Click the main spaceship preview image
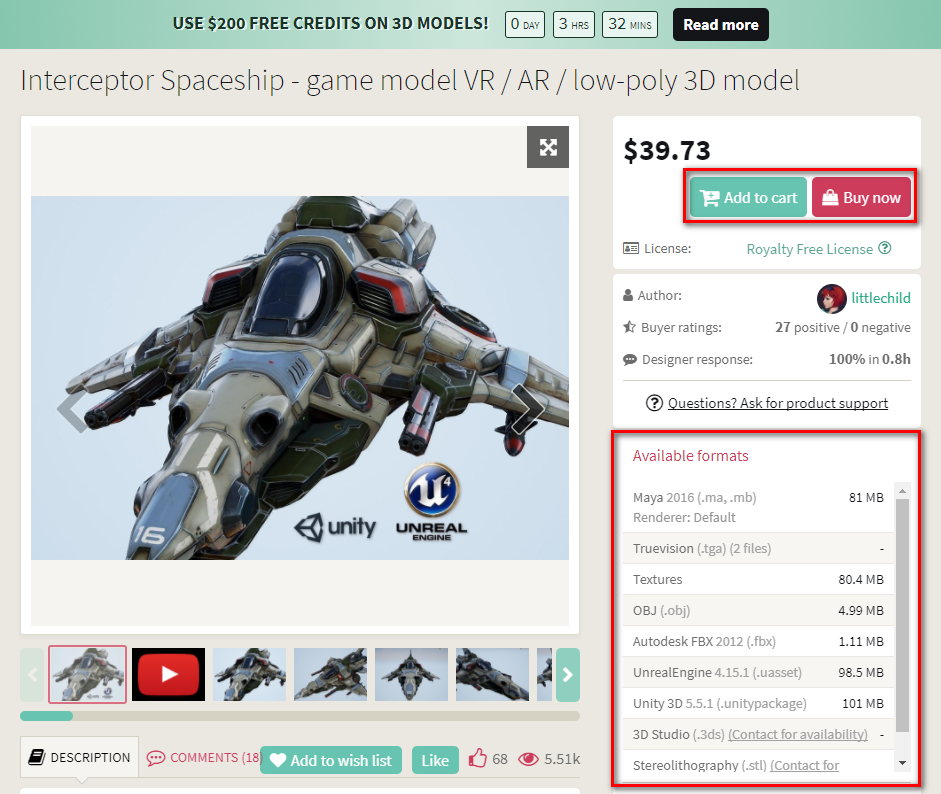 (299, 377)
